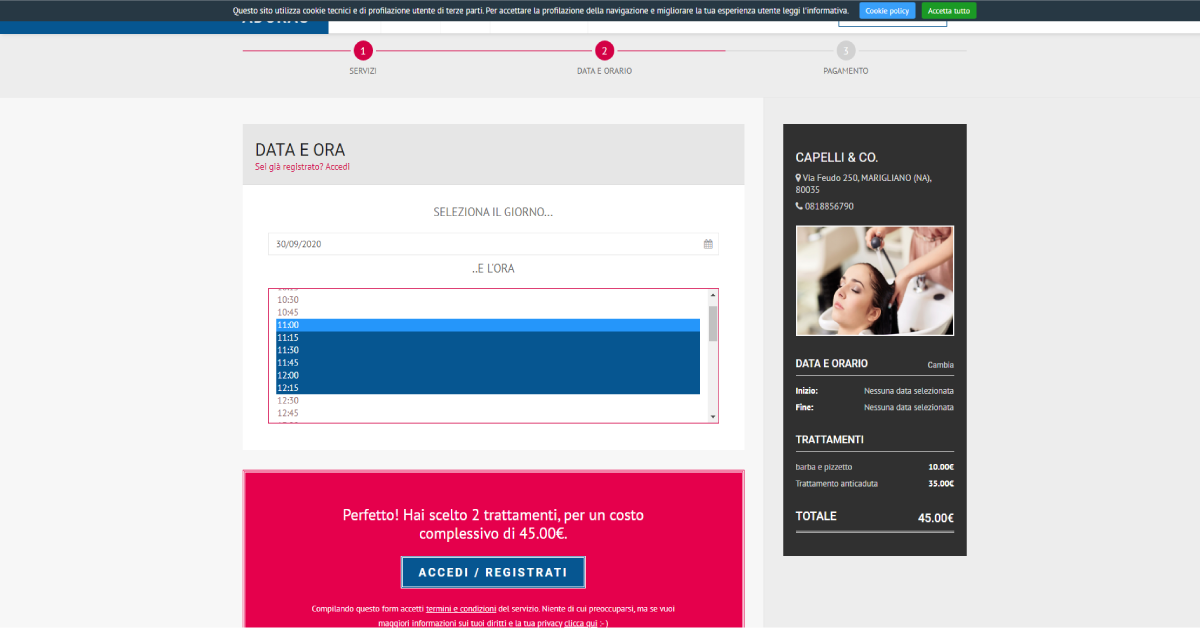Click the total amount 45.00€
The height and width of the screenshot is (628, 1200).
coord(936,518)
